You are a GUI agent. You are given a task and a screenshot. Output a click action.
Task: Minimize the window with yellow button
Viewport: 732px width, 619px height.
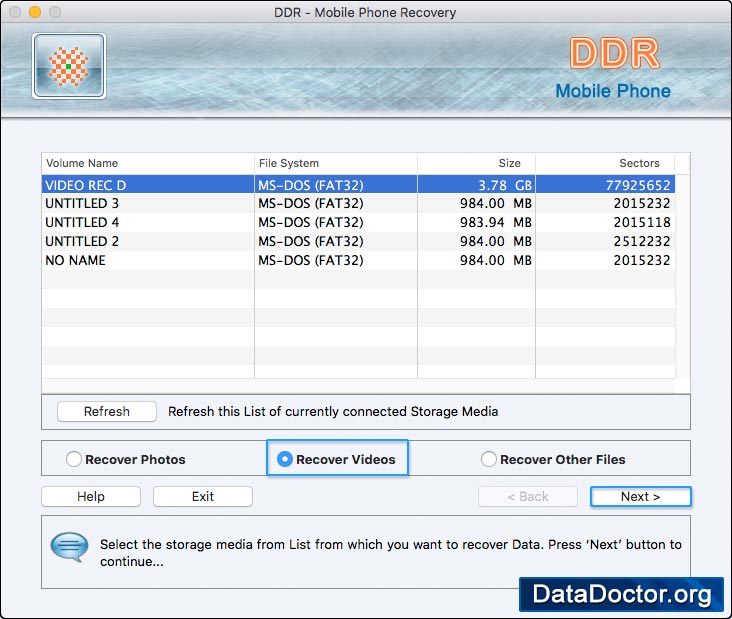(35, 12)
